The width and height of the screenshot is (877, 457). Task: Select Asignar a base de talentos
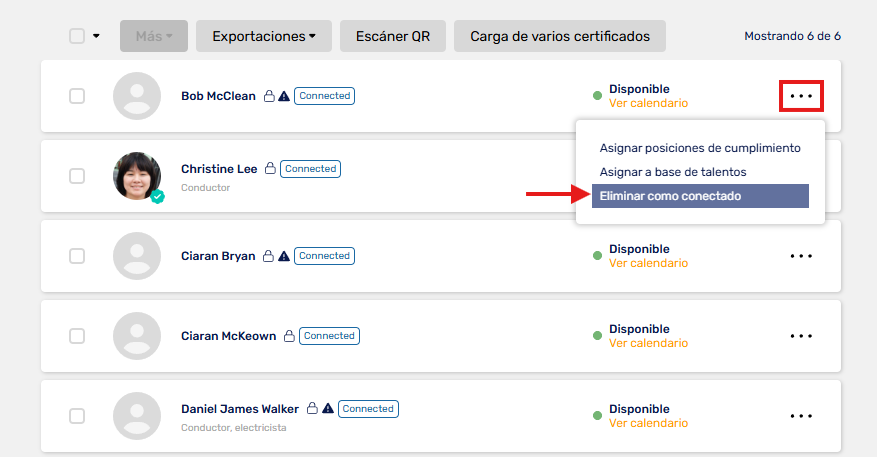673,172
